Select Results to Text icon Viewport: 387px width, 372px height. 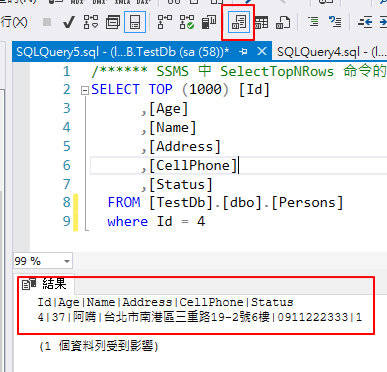[x=239, y=22]
